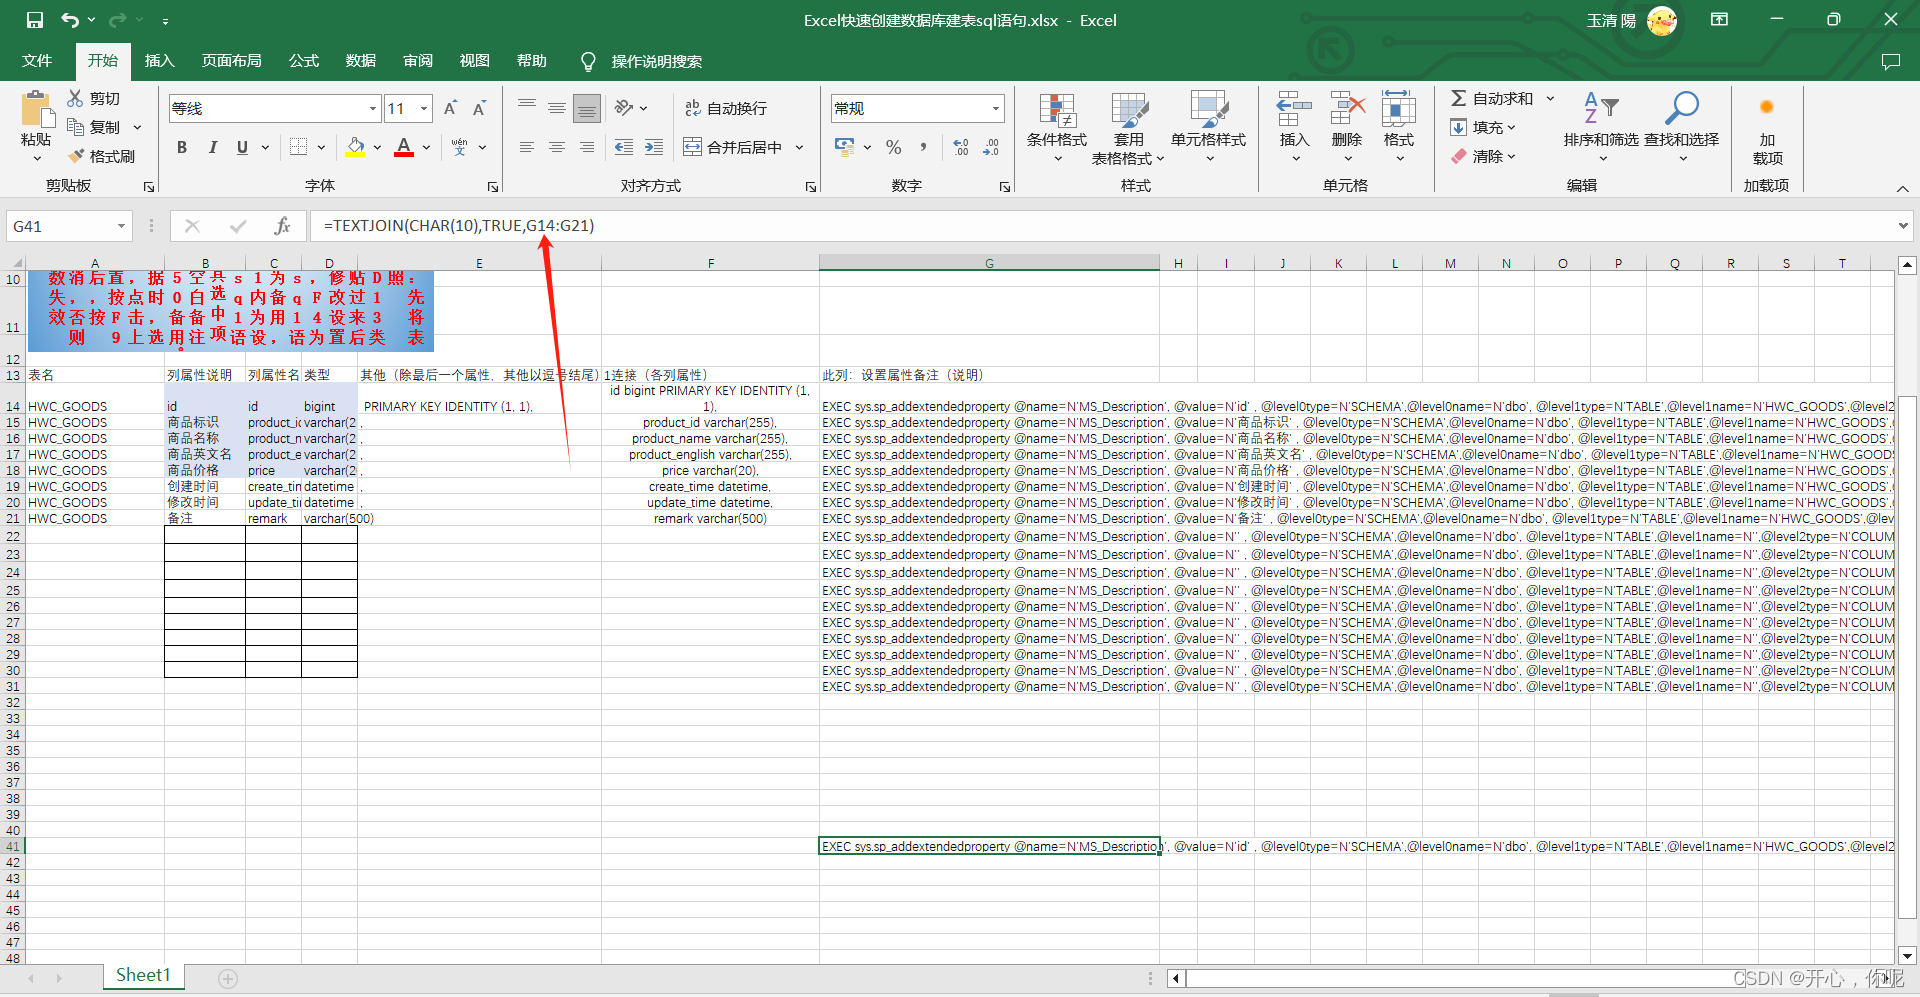Image resolution: width=1920 pixels, height=997 pixels.
Task: Open the Name Box dropdown arrow
Action: (121, 226)
